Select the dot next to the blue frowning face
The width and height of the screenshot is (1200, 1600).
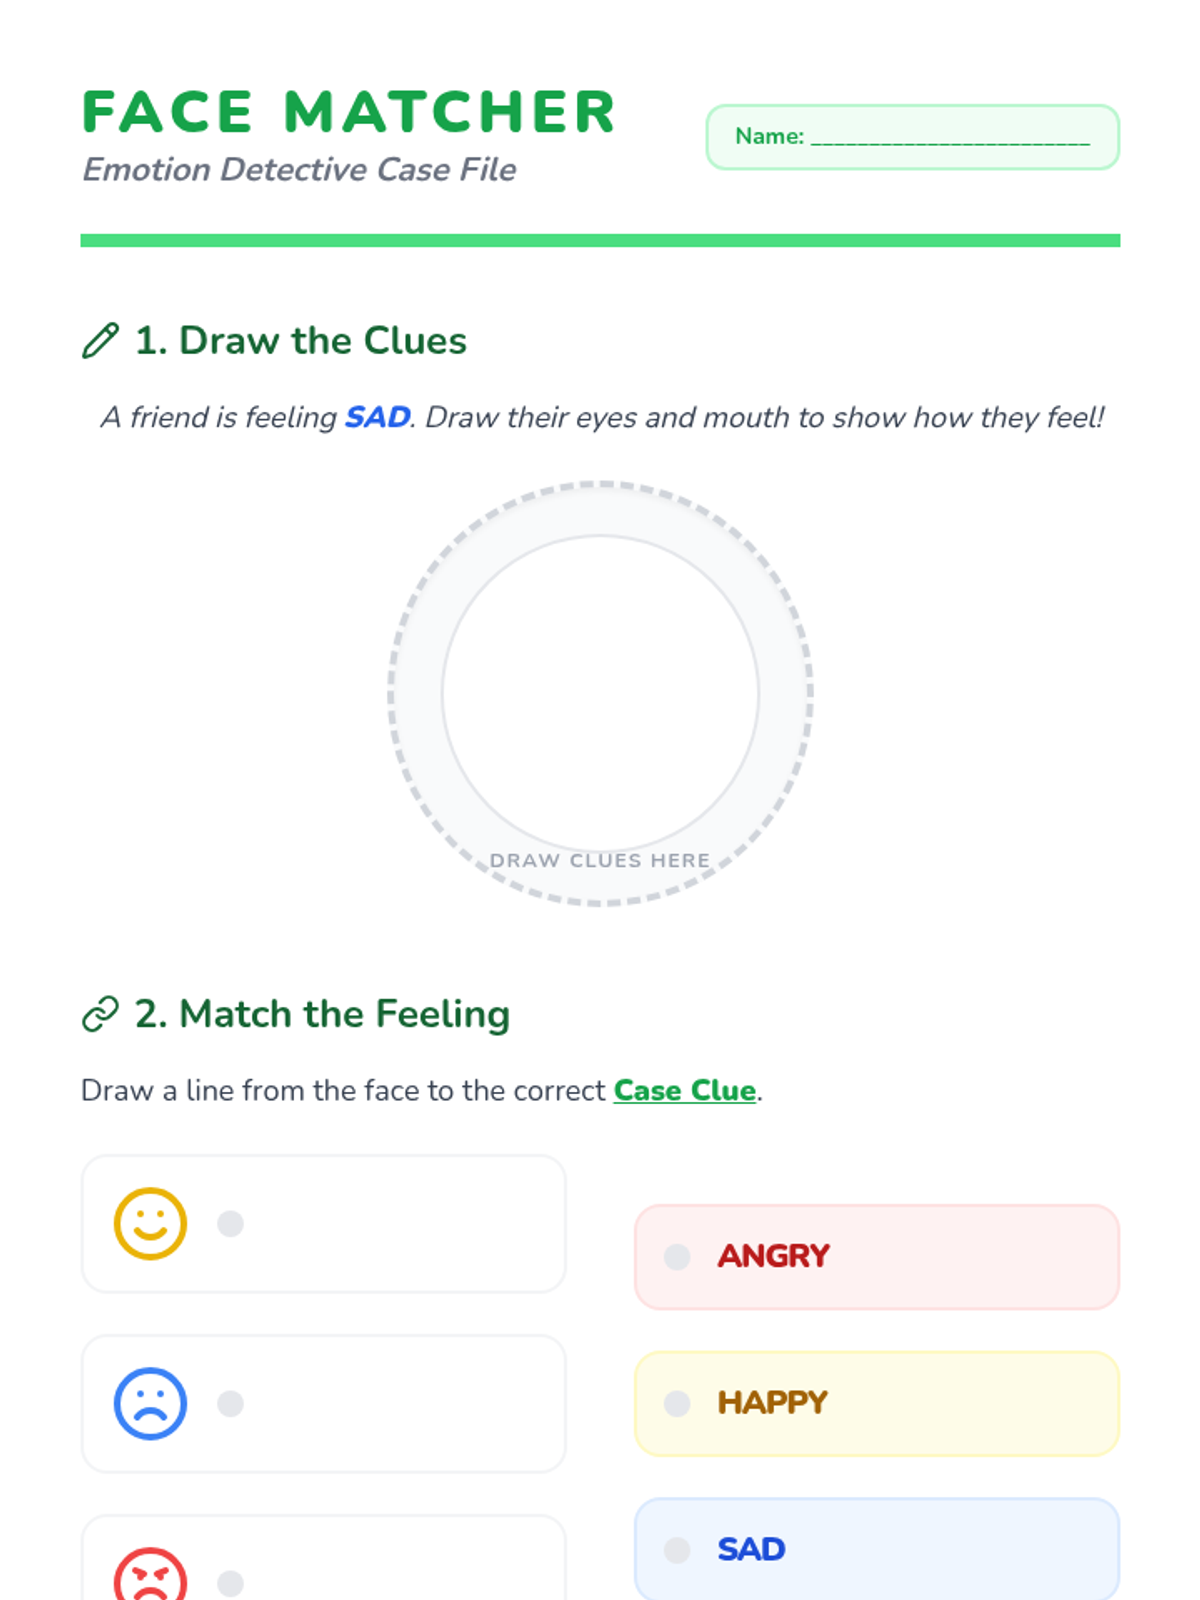tap(231, 1403)
